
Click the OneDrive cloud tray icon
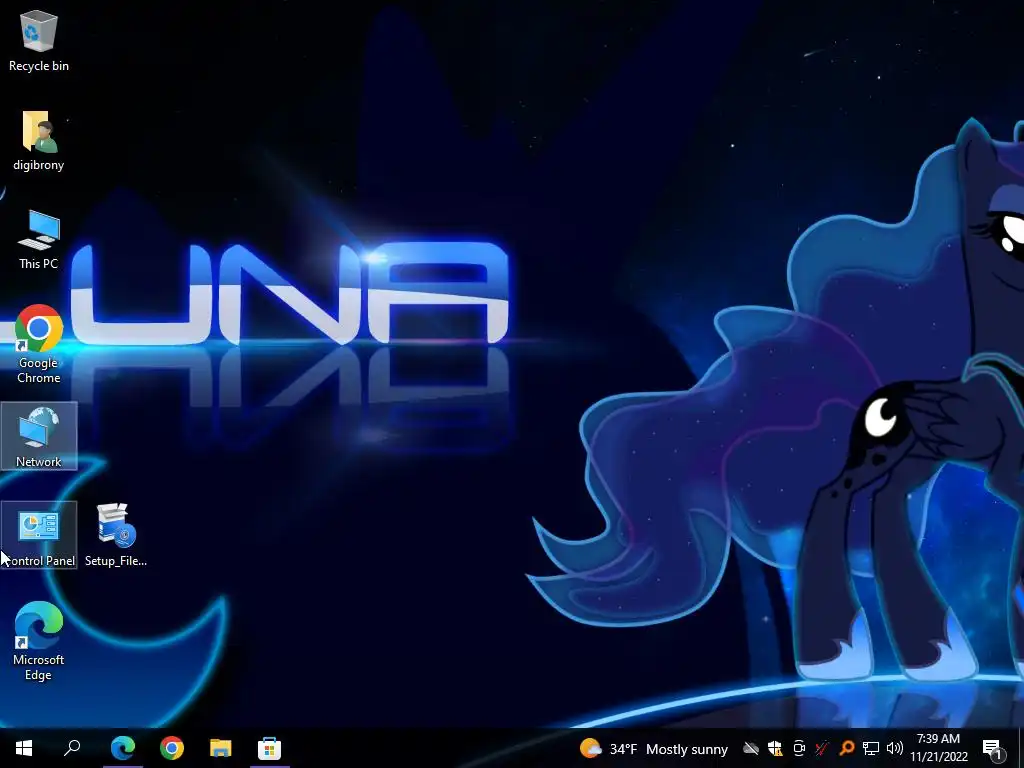[751, 748]
